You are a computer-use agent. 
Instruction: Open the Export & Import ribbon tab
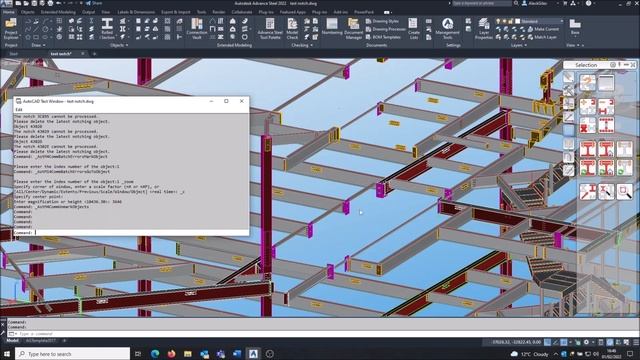[176, 12]
